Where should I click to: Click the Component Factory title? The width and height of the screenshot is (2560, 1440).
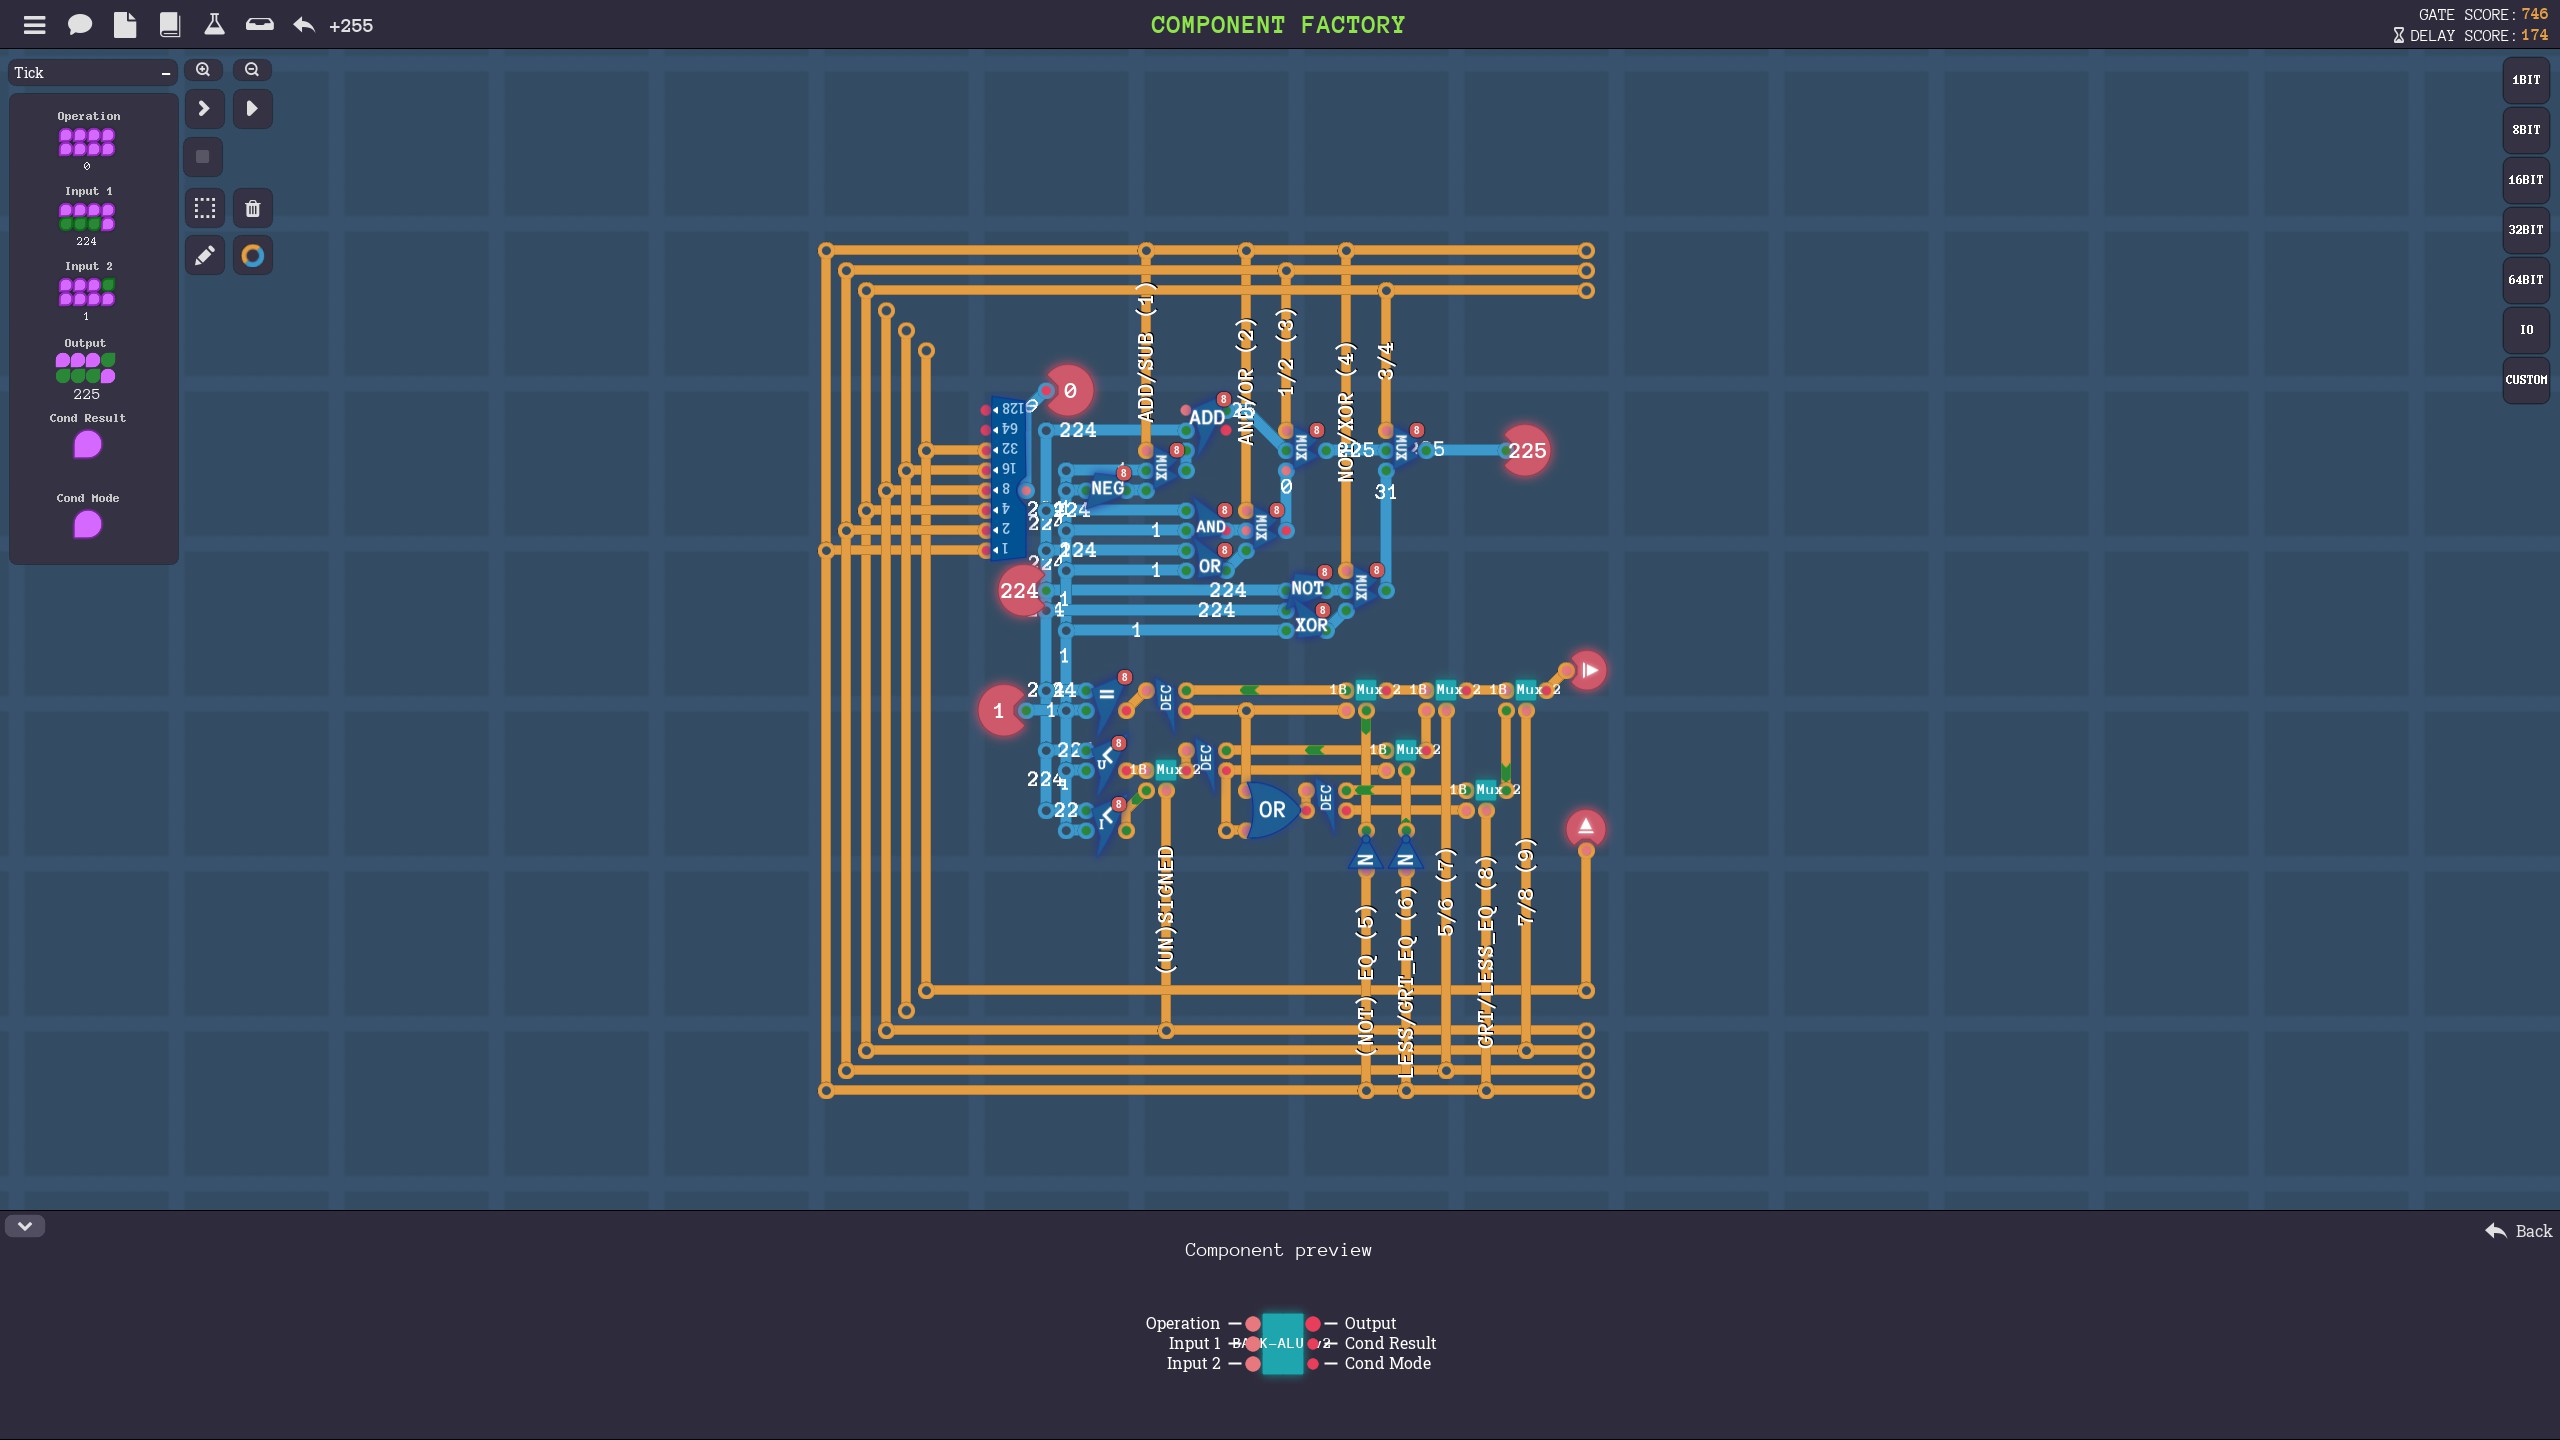(1278, 25)
